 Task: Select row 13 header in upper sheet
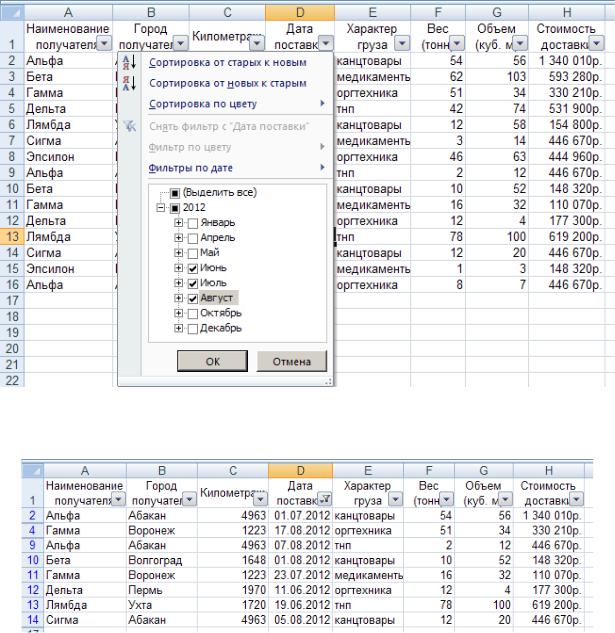tap(12, 237)
